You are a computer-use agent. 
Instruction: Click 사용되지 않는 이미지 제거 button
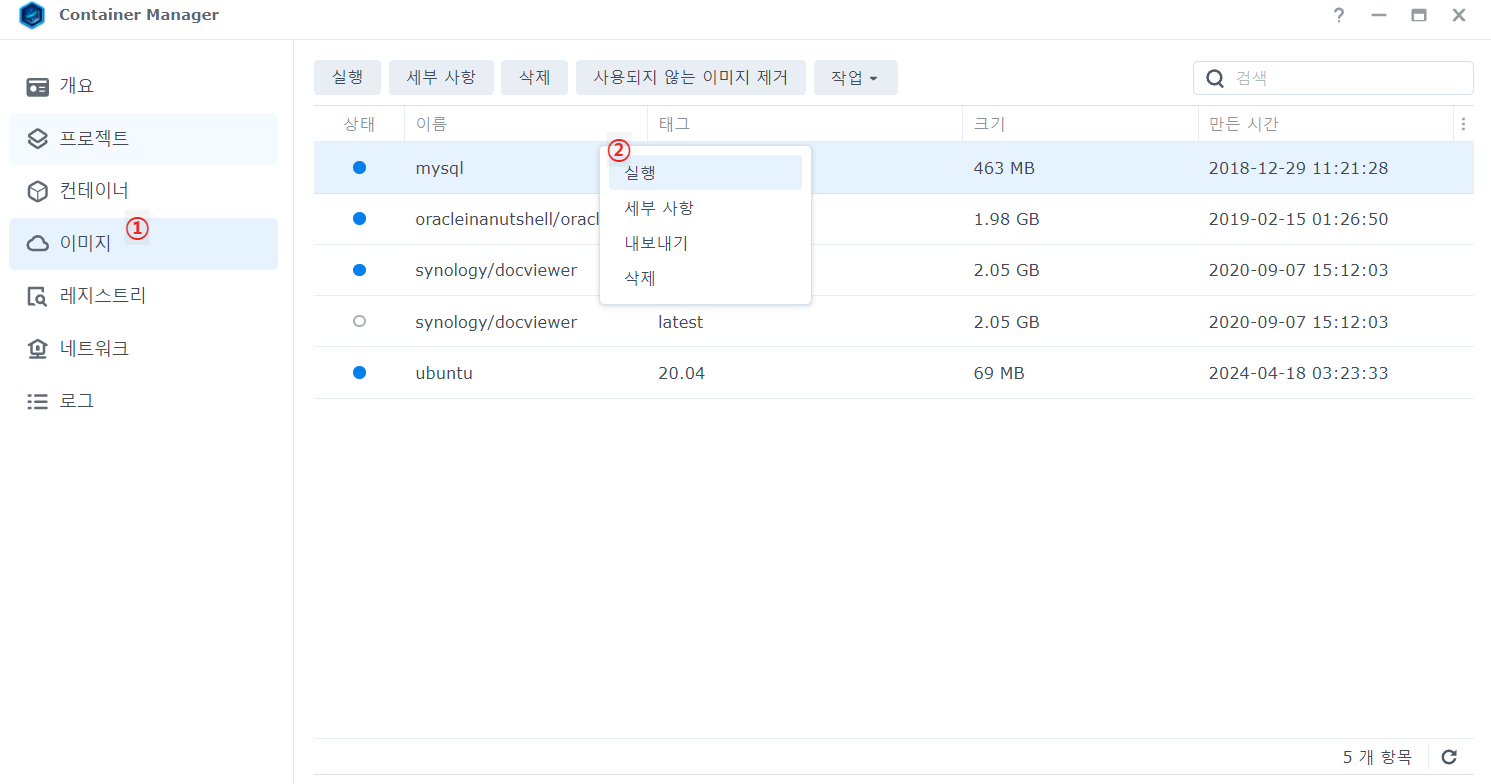coord(691,77)
